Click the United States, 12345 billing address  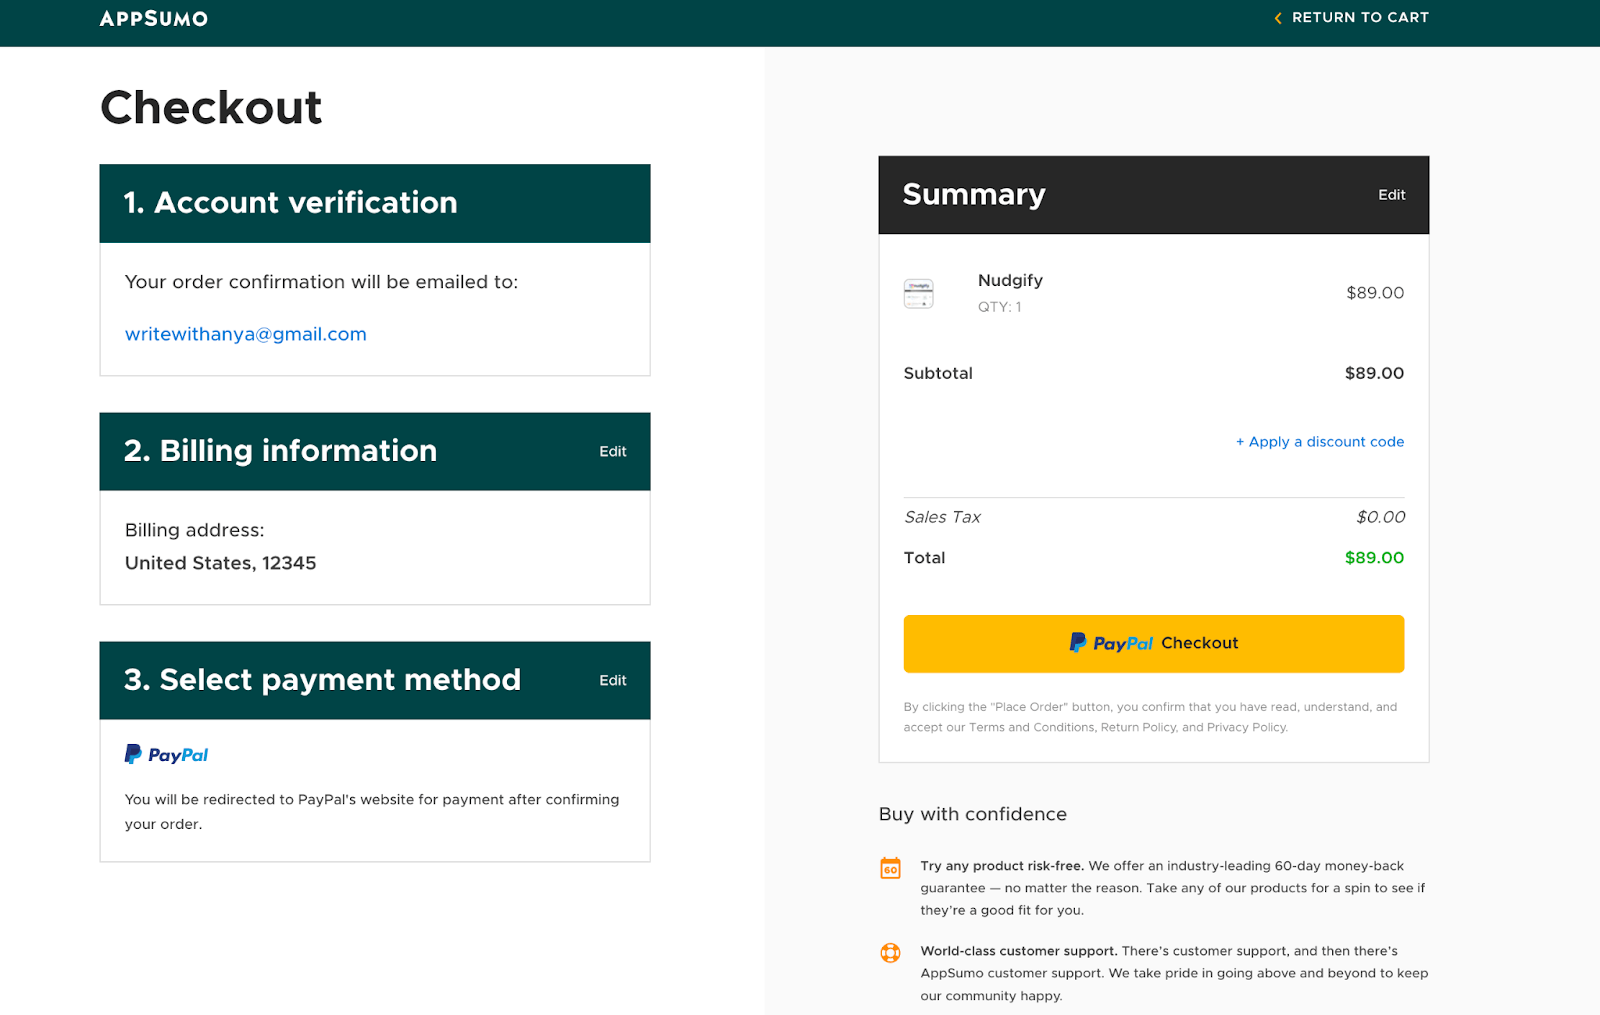[x=221, y=563]
